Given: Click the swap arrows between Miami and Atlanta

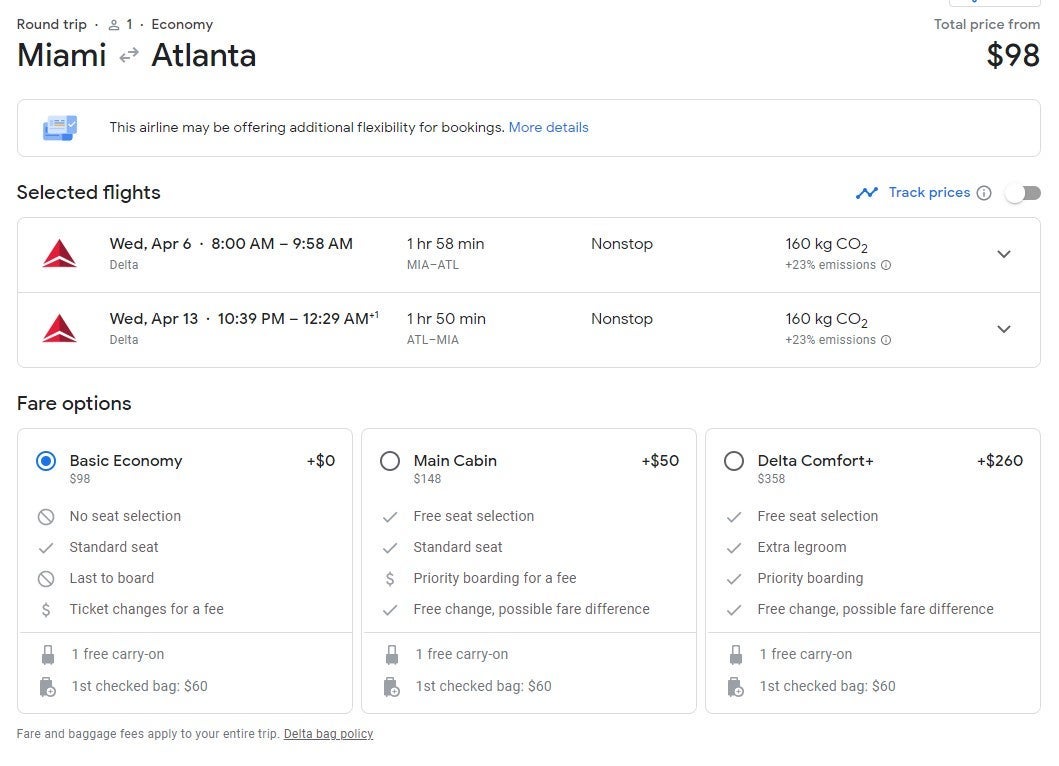Looking at the screenshot, I should [x=129, y=56].
